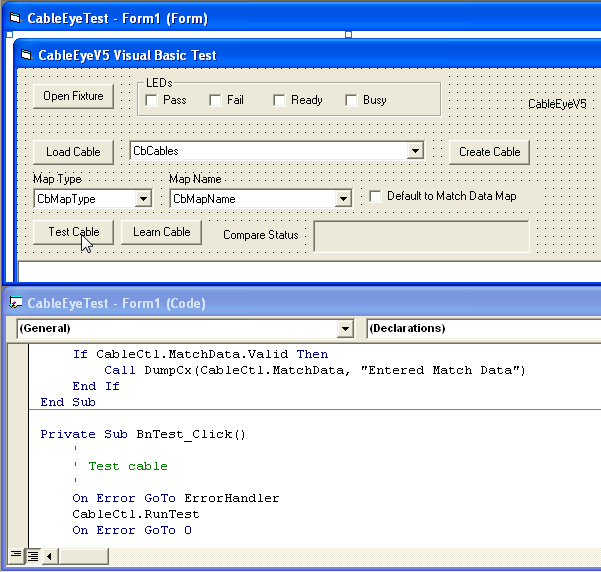
Task: Open the CbMapType dropdown arrow
Action: 143,199
